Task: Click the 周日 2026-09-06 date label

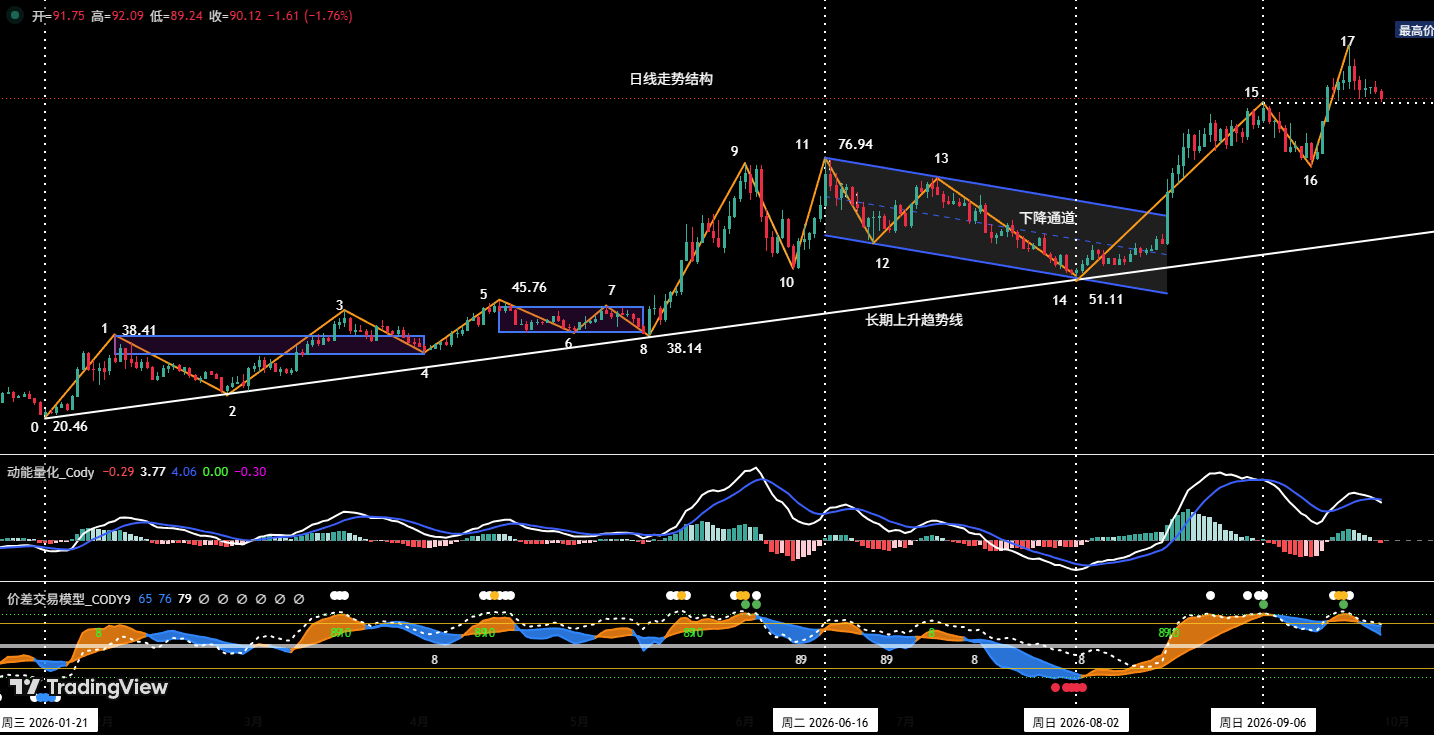Action: click(x=1263, y=722)
